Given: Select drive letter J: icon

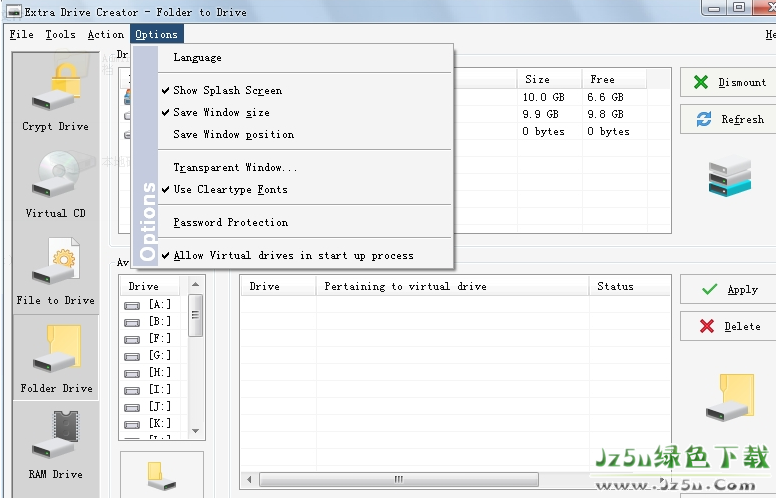Looking at the screenshot, I should [x=132, y=407].
